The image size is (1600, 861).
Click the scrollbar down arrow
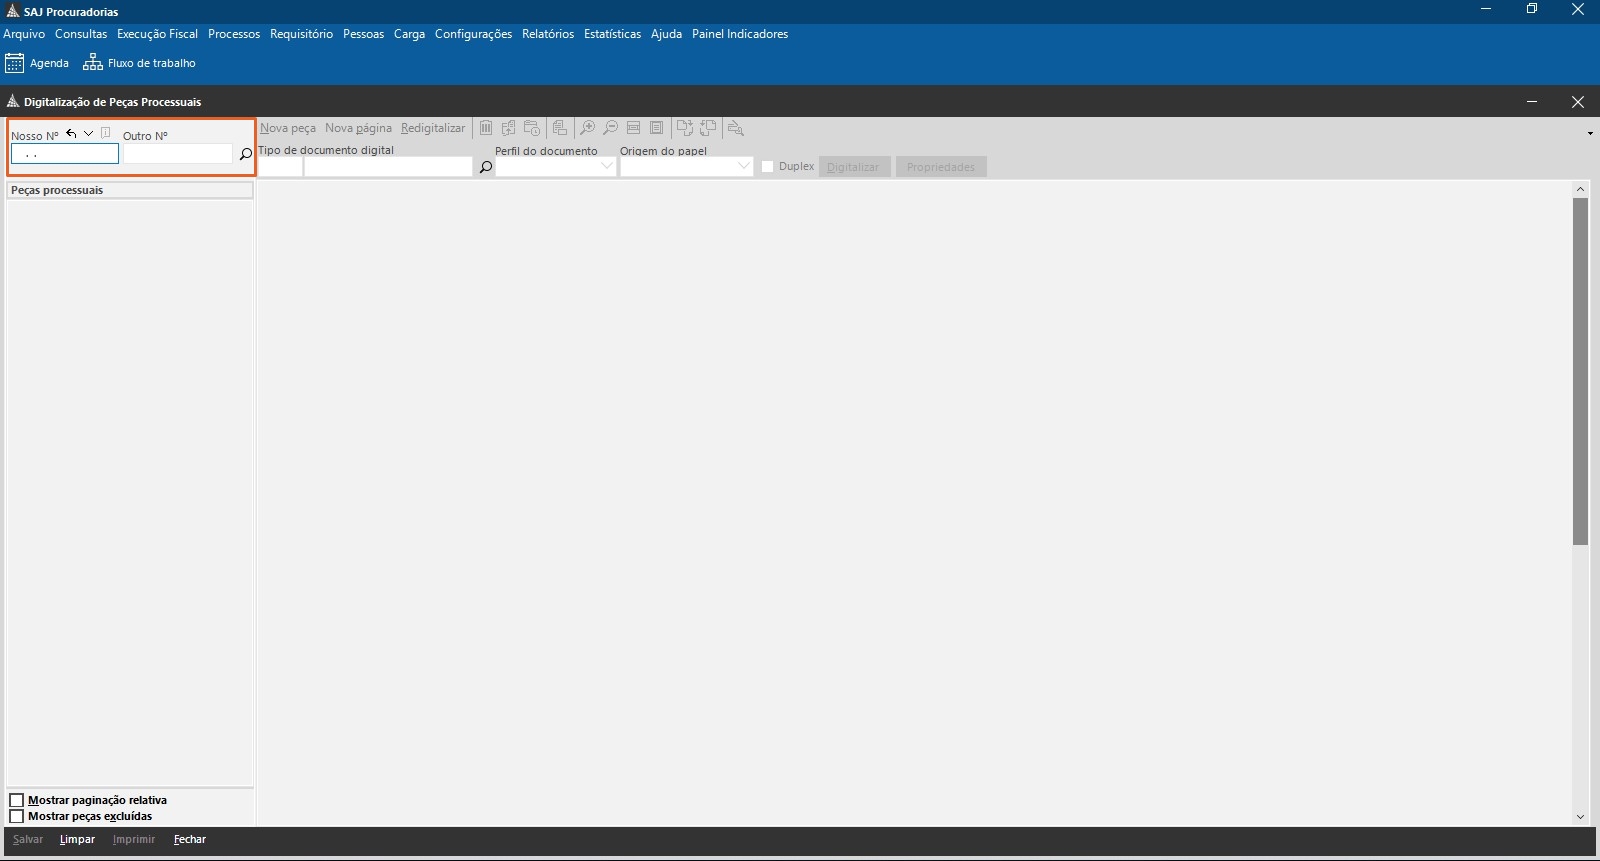click(1580, 817)
